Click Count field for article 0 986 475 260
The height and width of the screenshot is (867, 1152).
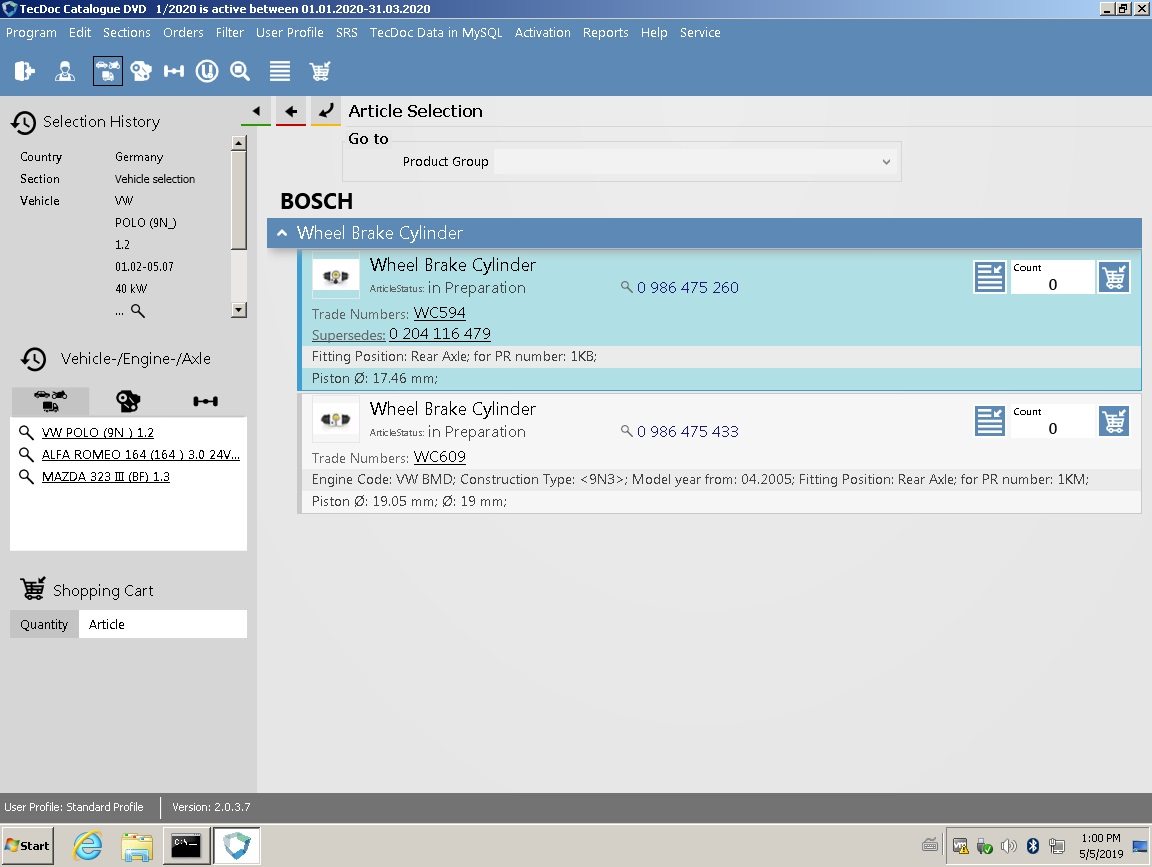1052,278
